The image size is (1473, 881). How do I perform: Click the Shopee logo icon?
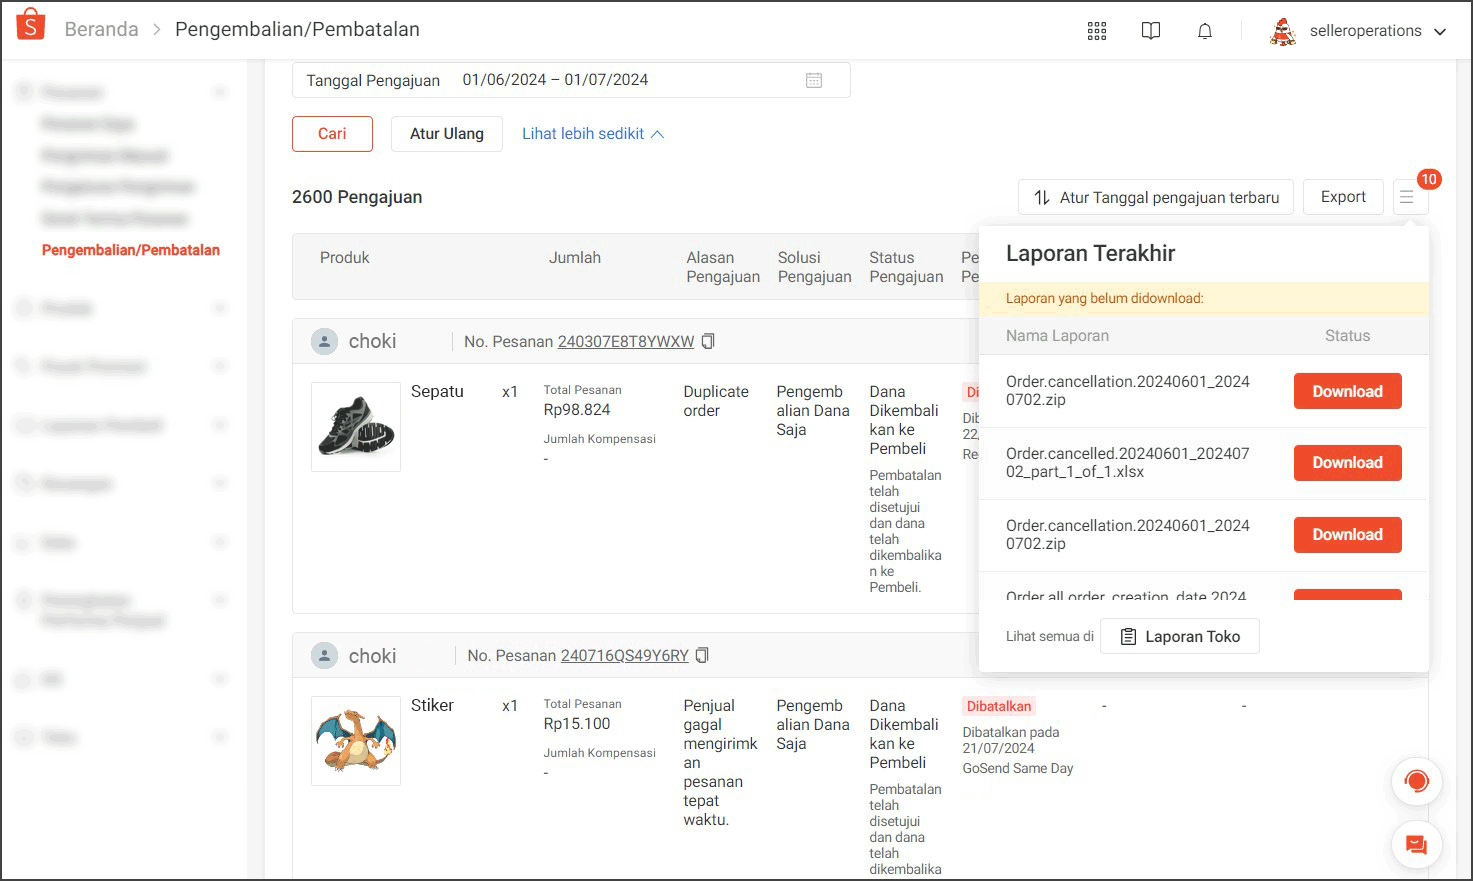click(x=31, y=25)
